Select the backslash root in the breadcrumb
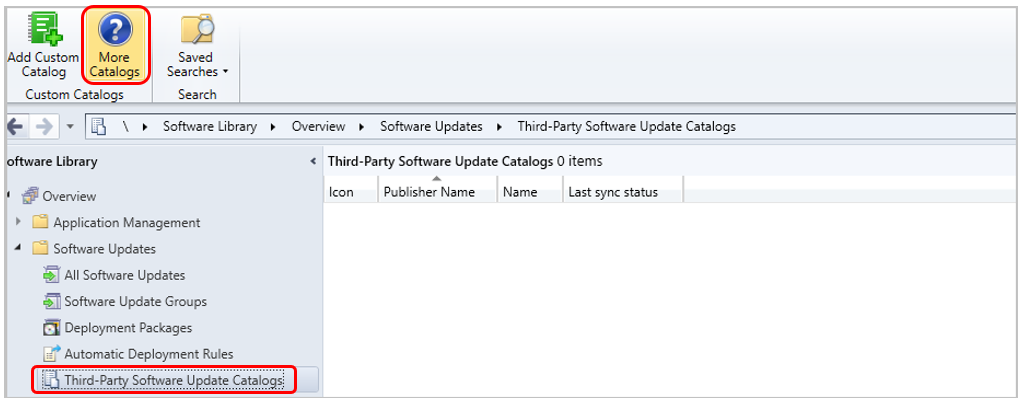The image size is (1024, 405). point(126,127)
